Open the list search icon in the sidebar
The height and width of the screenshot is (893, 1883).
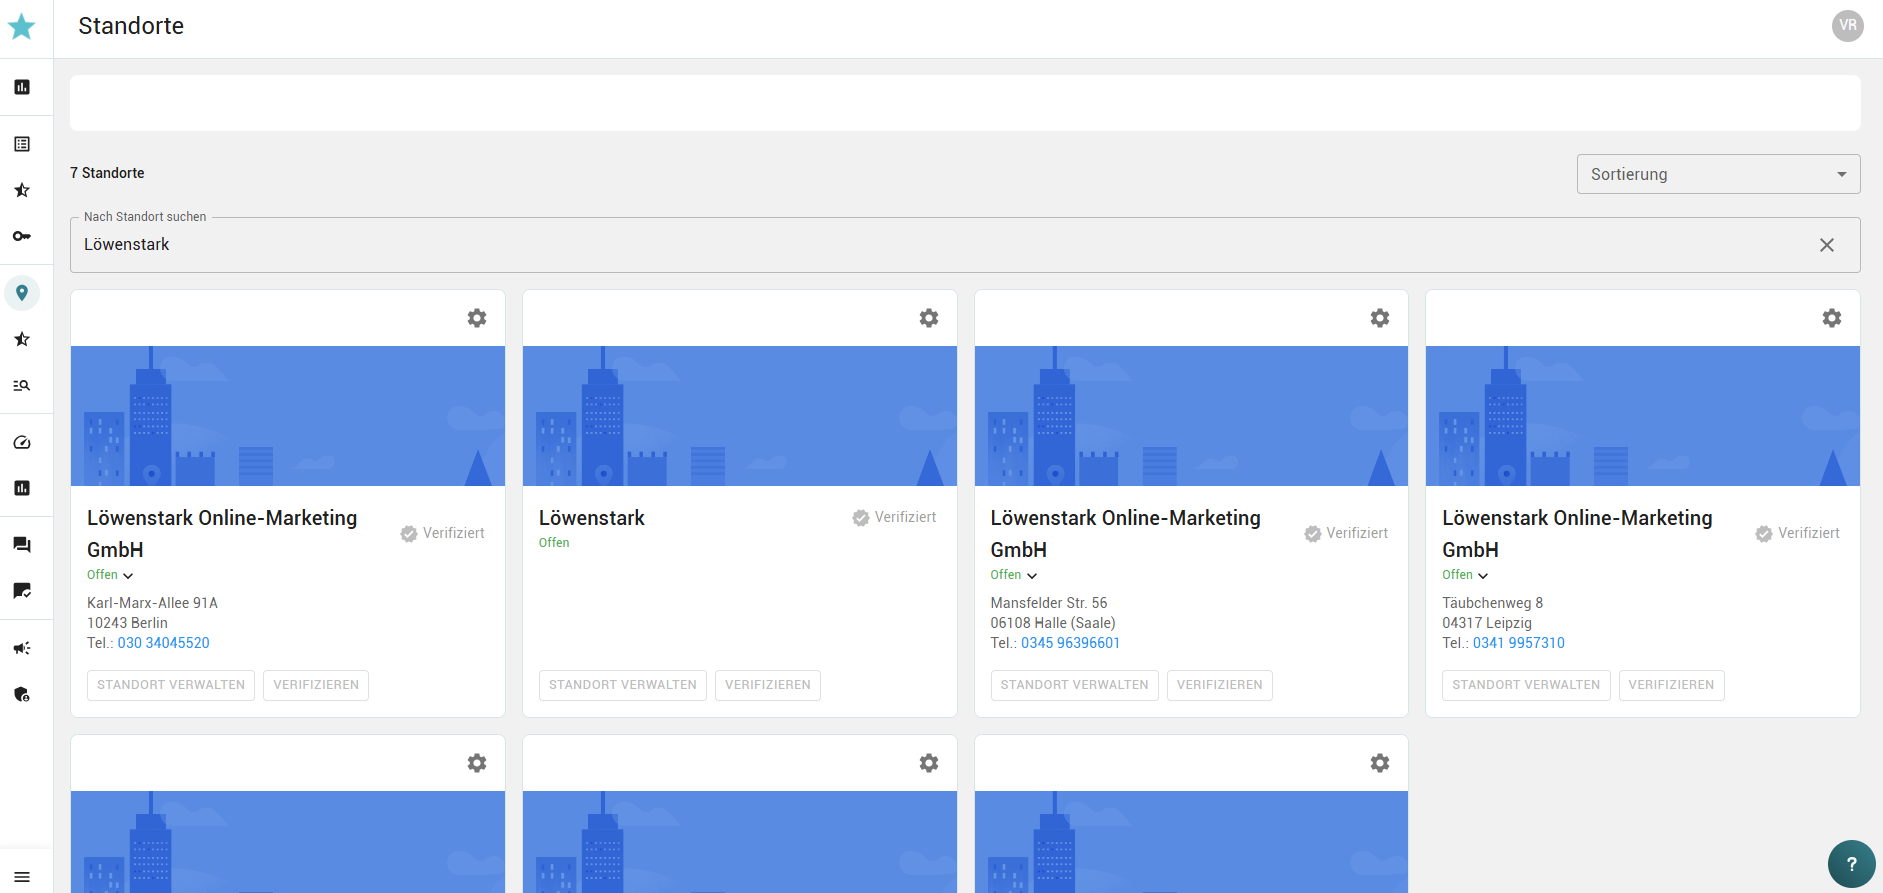click(x=22, y=385)
